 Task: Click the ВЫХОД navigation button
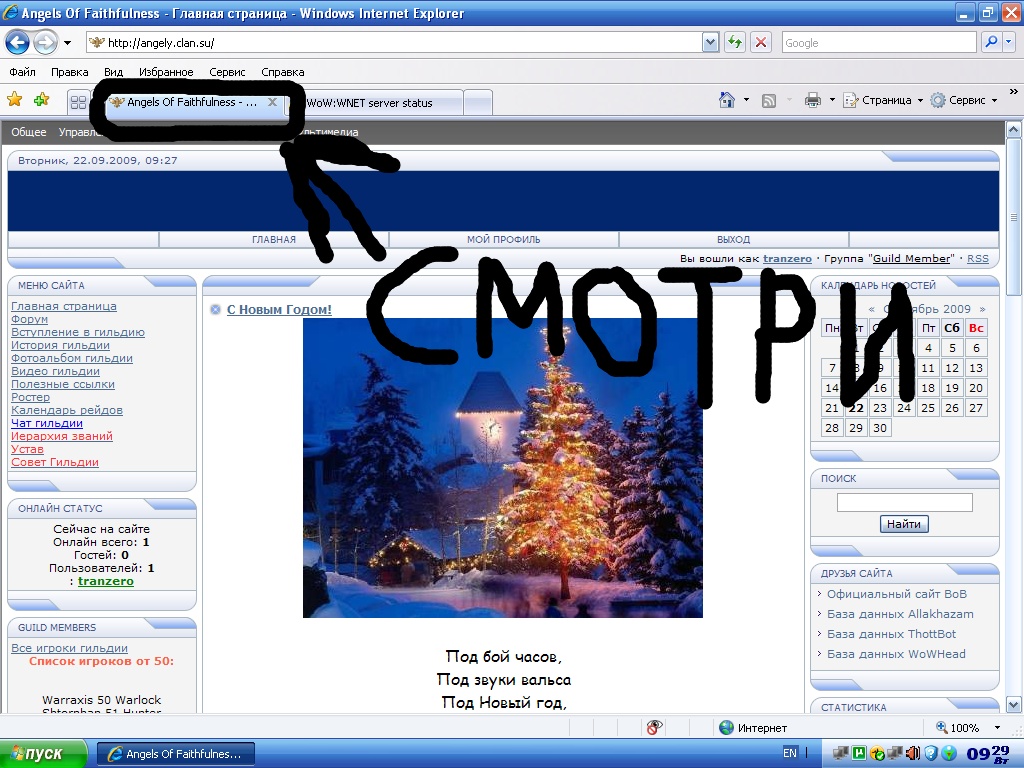(x=733, y=240)
